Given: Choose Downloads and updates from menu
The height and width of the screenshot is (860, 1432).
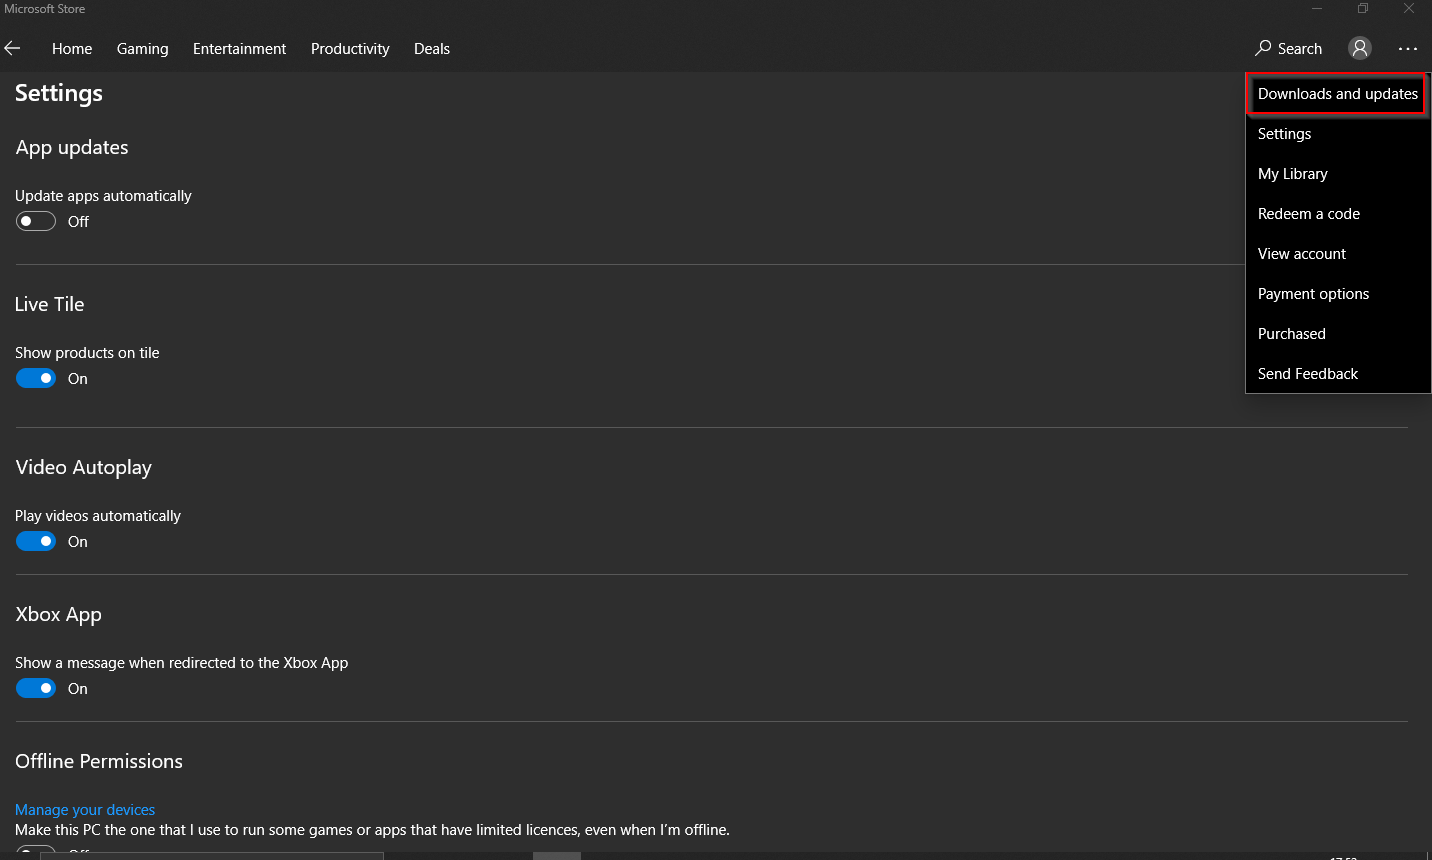Looking at the screenshot, I should [1338, 94].
